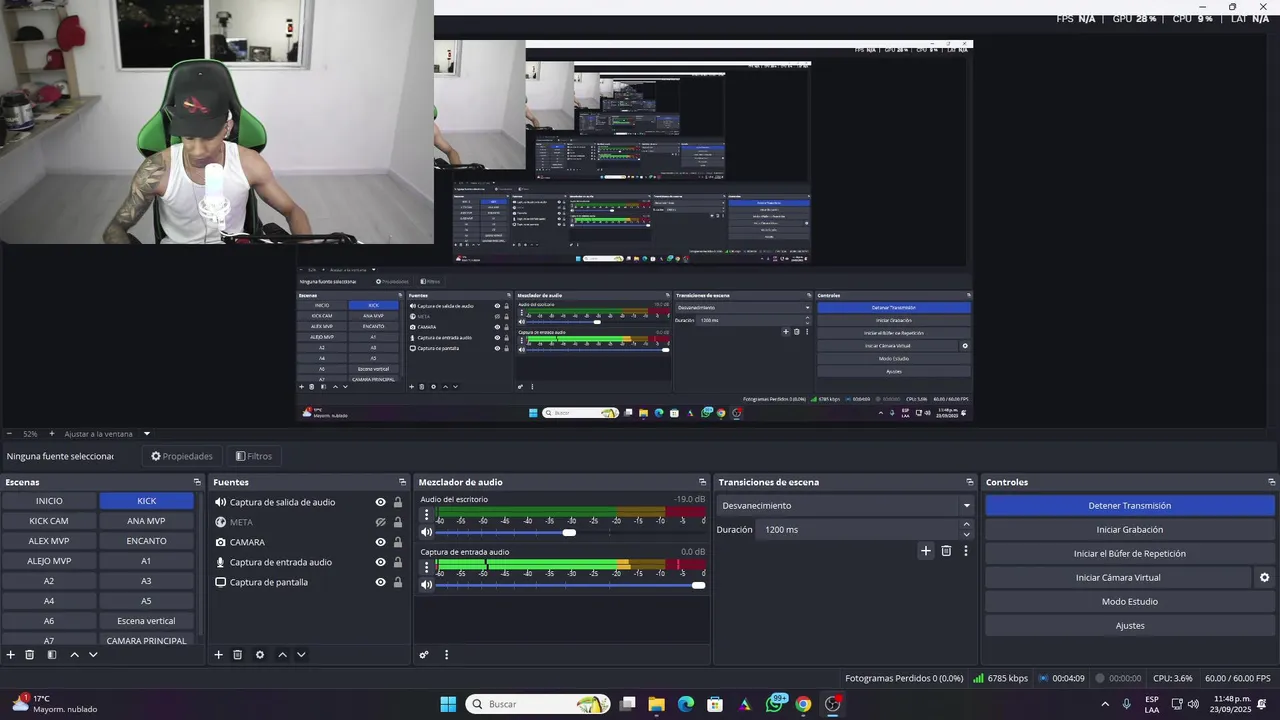This screenshot has height=720, width=1280.
Task: Enable Modo Estudio
Action: point(1129,602)
